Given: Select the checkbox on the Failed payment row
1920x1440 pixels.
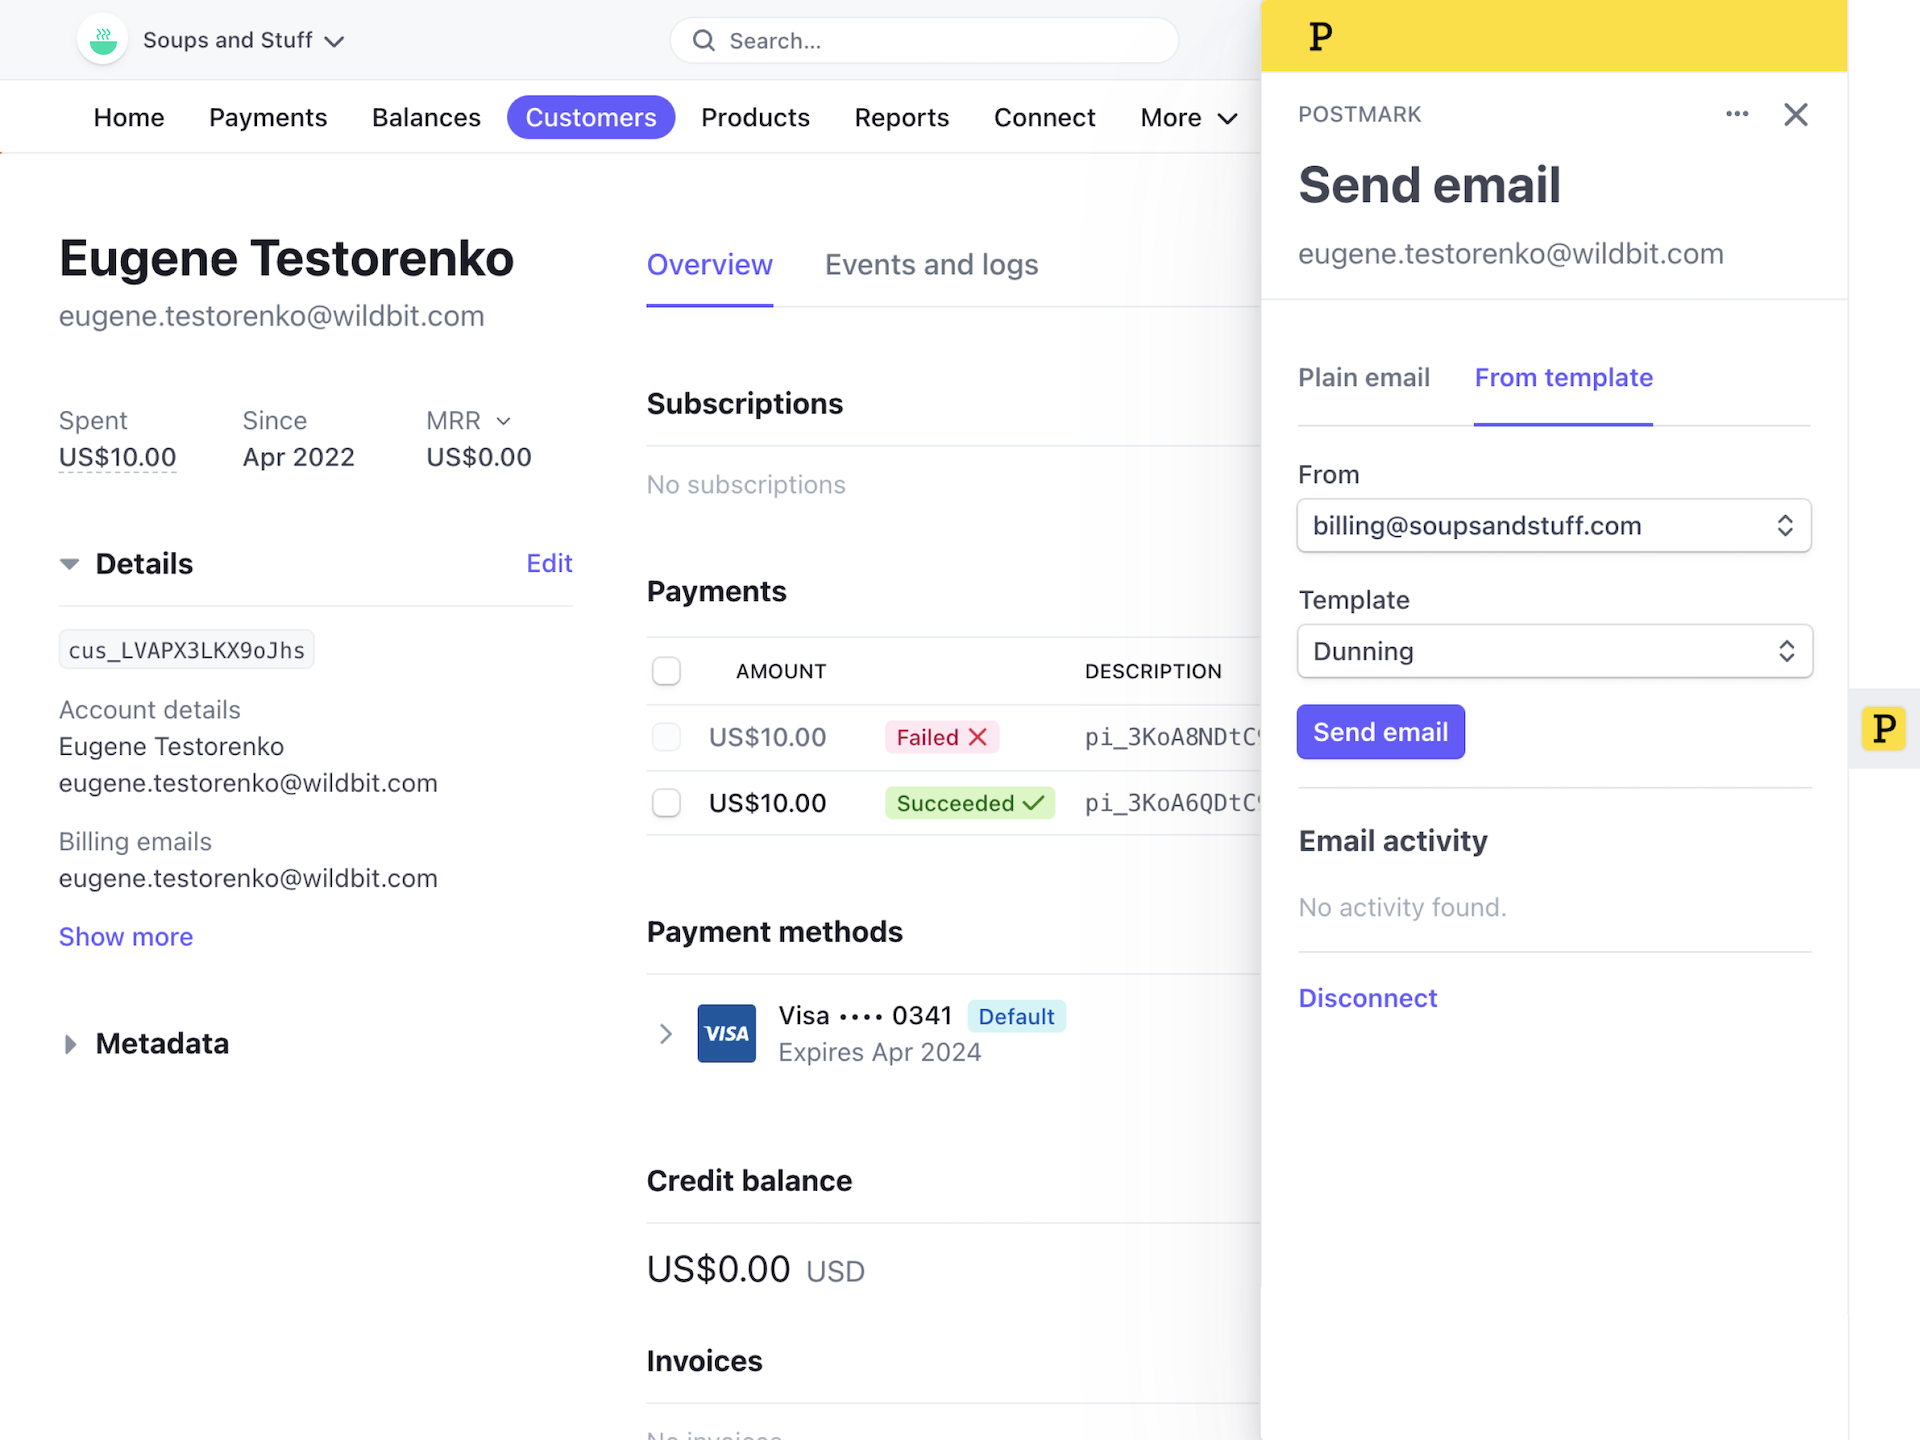Looking at the screenshot, I should 666,737.
